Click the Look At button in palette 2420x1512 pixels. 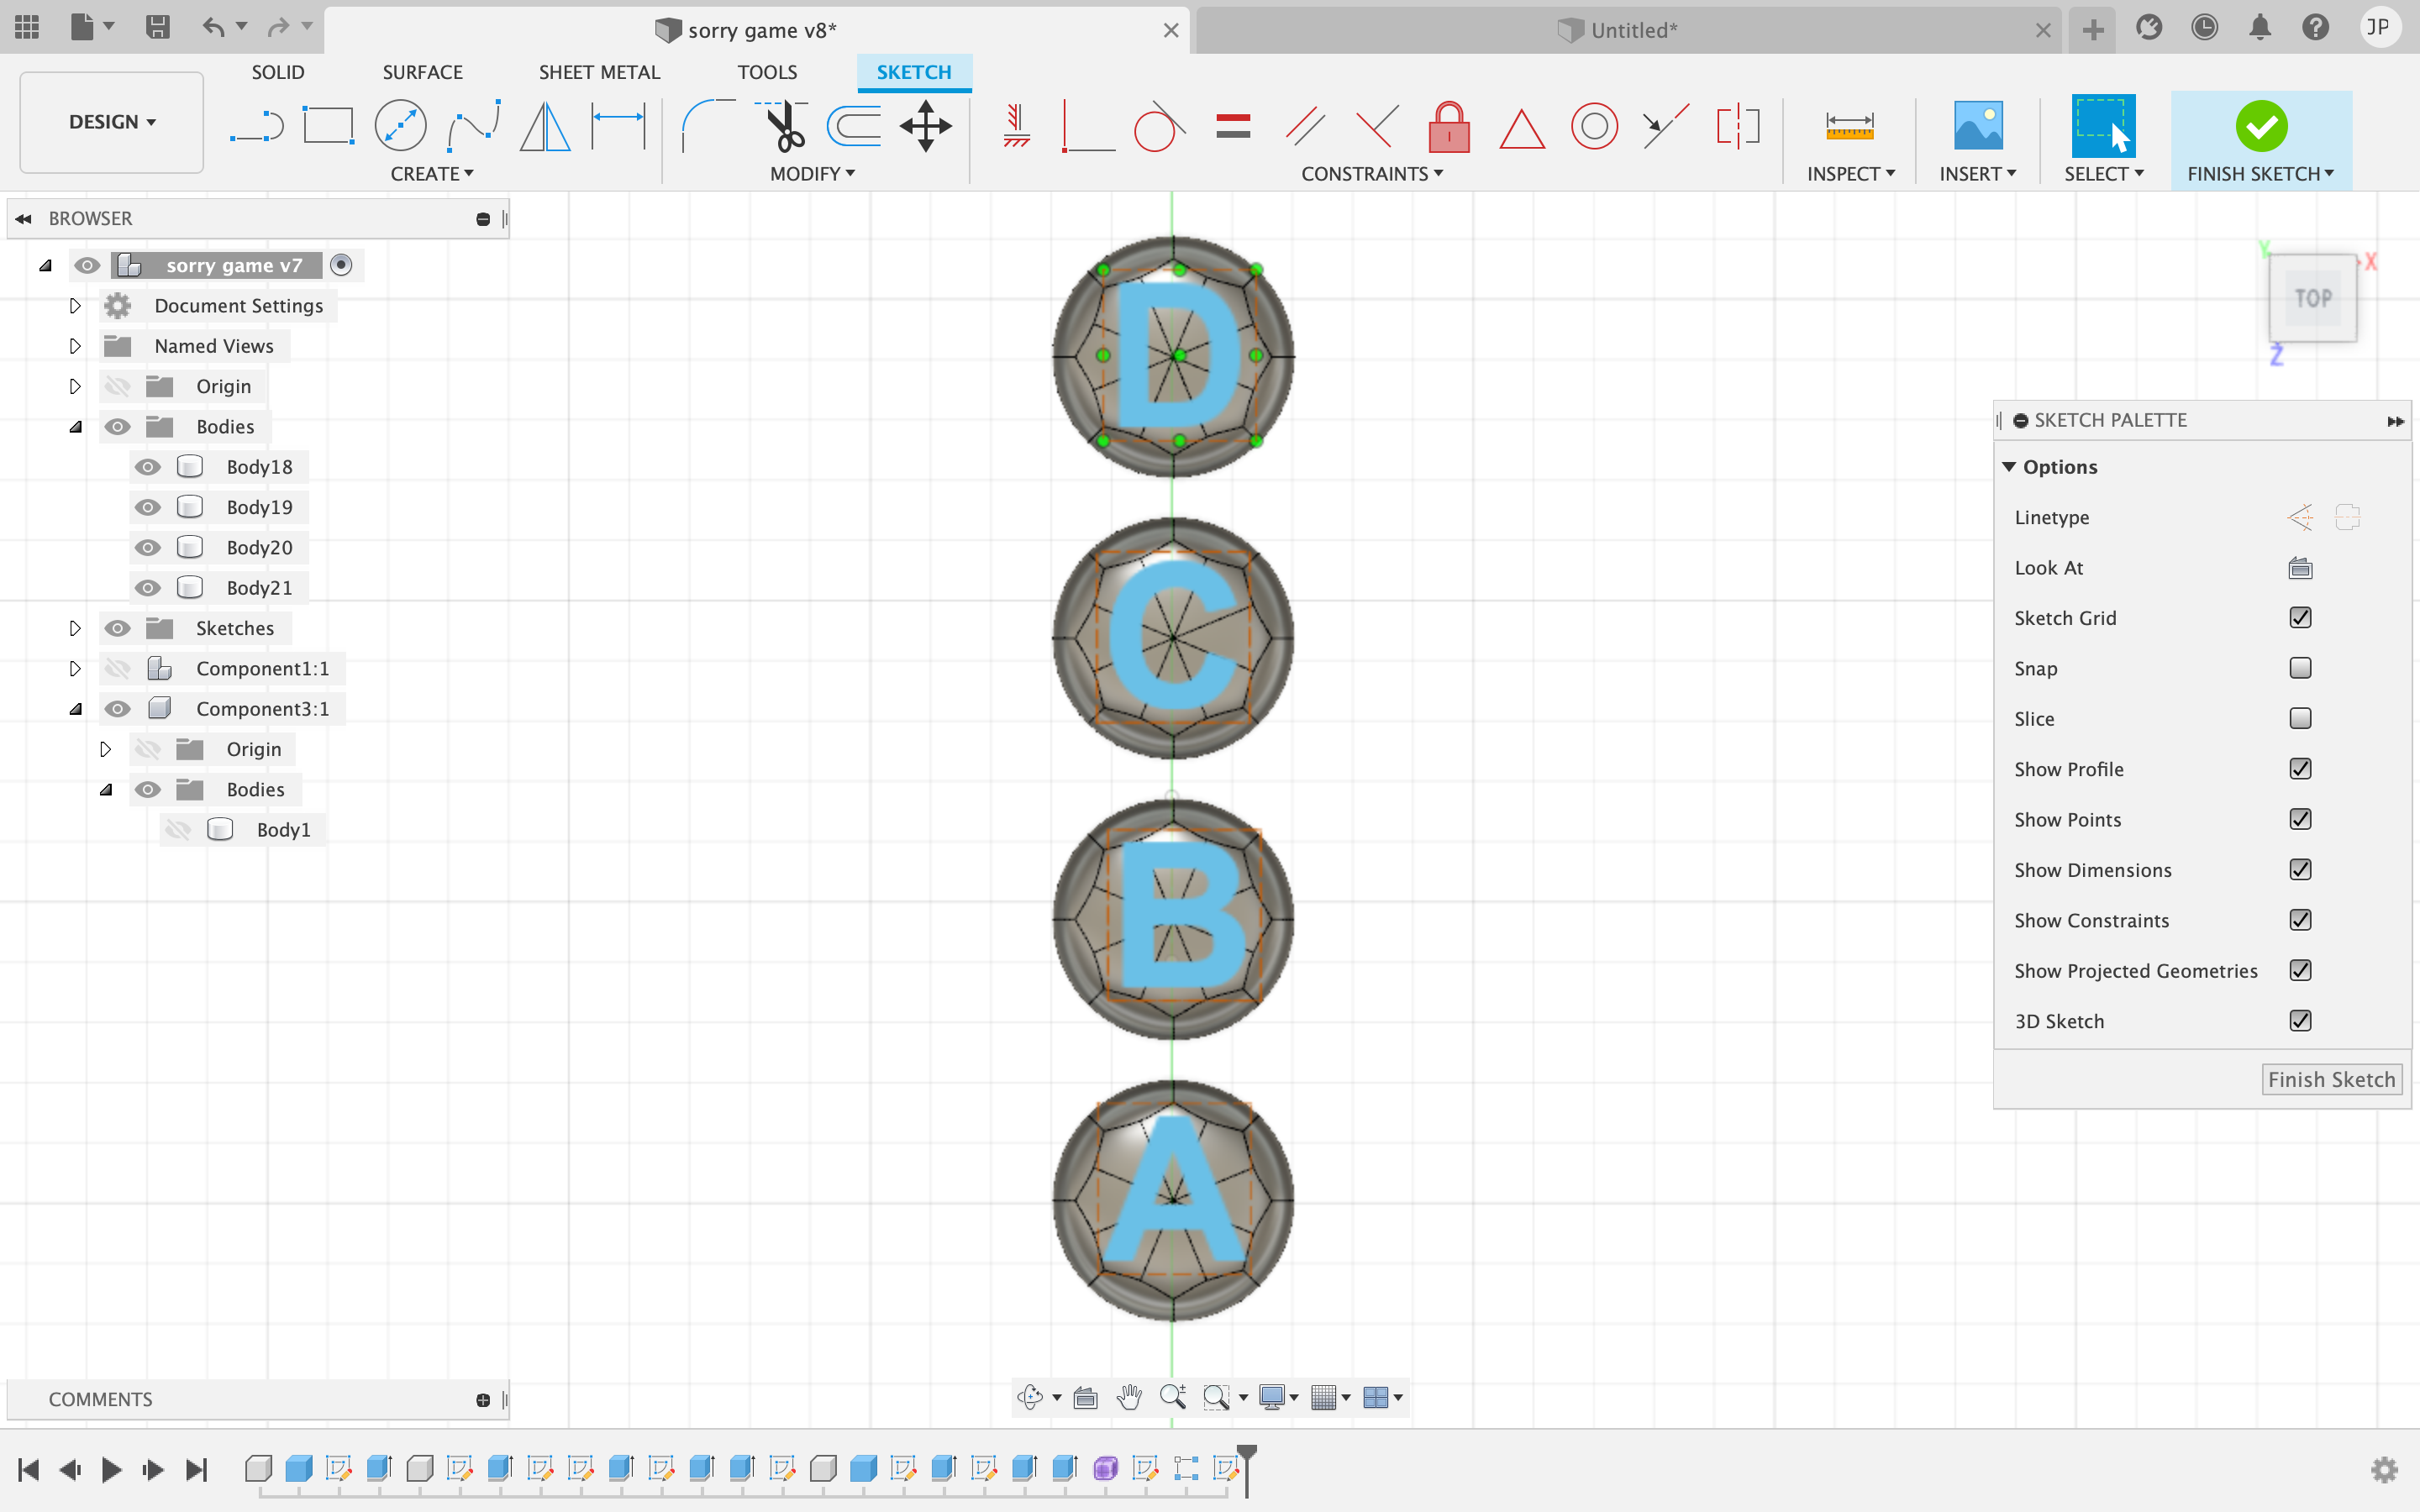[2300, 568]
